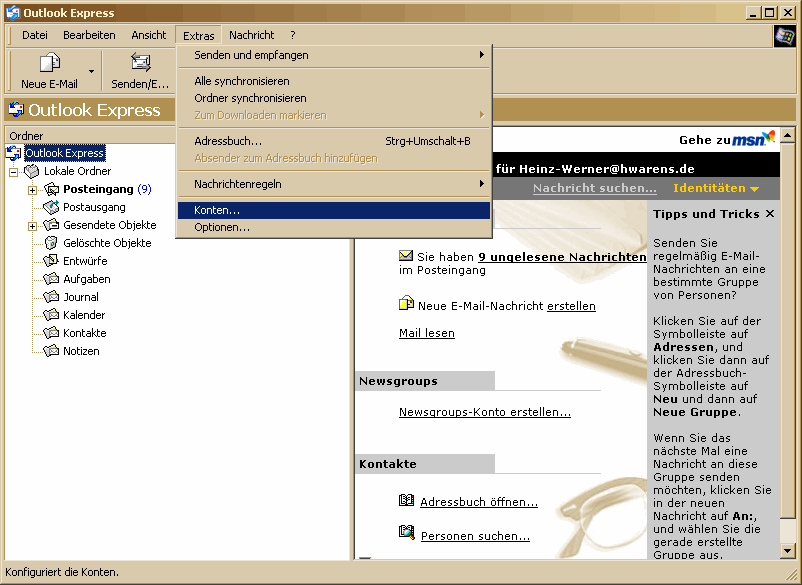Viewport: 802px width, 585px height.
Task: Expand the Posteingang tree node
Action: coord(32,190)
